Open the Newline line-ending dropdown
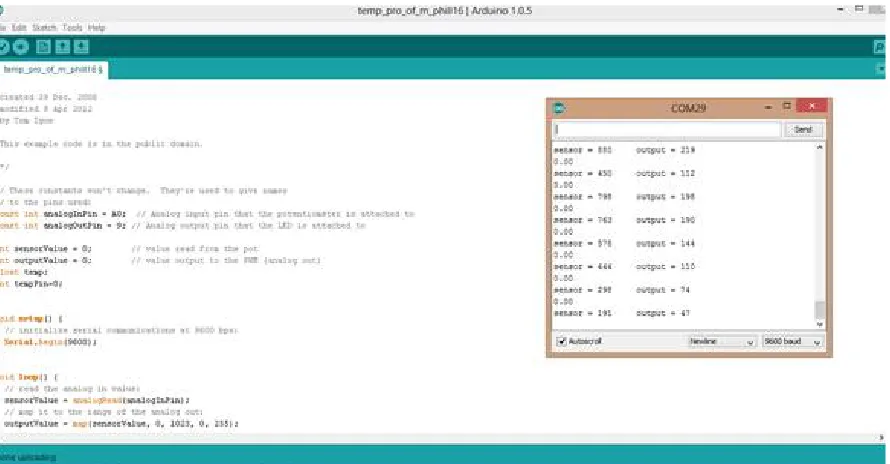The height and width of the screenshot is (464, 890). click(721, 341)
